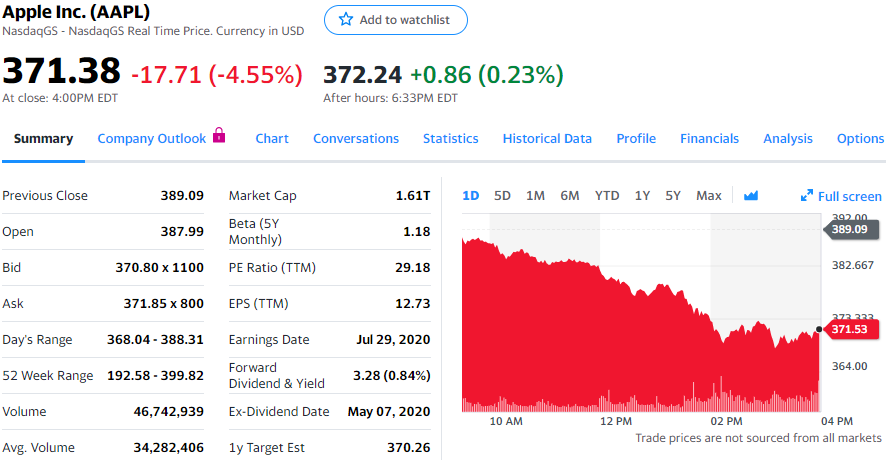Select the 1D chart range
The image size is (886, 460).
471,196
